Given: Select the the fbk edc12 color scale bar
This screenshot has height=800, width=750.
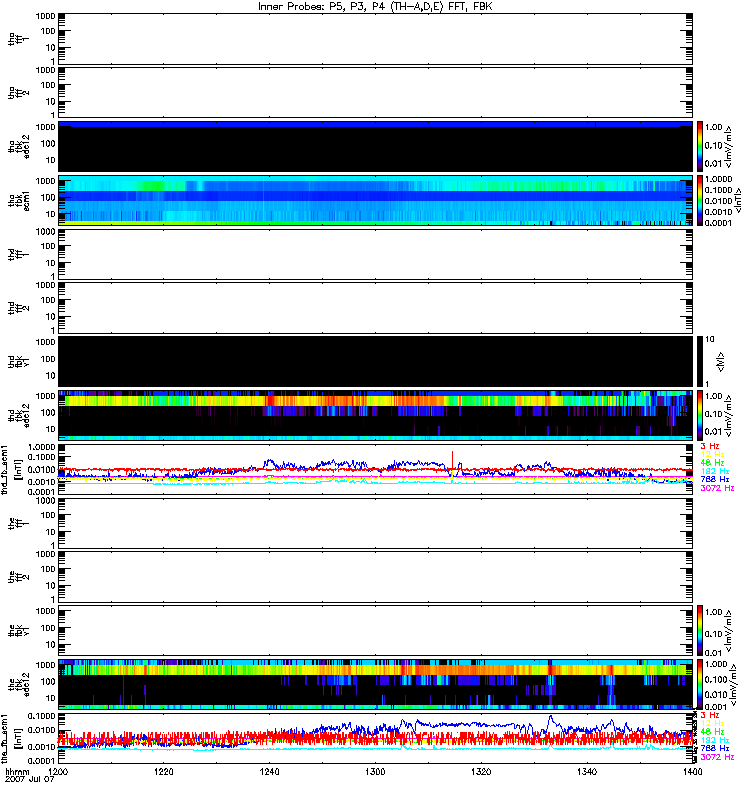Looking at the screenshot, I should click(x=701, y=685).
